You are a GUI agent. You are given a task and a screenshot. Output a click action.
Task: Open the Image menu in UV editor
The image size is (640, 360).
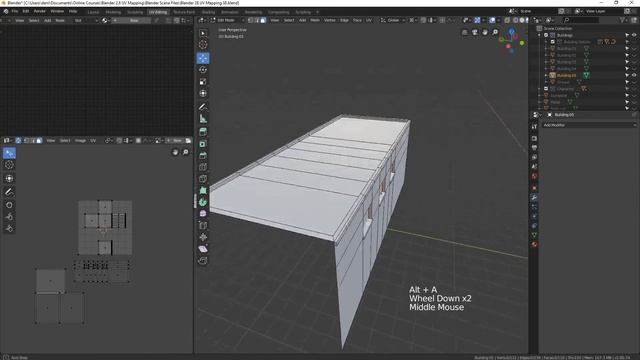coord(80,140)
